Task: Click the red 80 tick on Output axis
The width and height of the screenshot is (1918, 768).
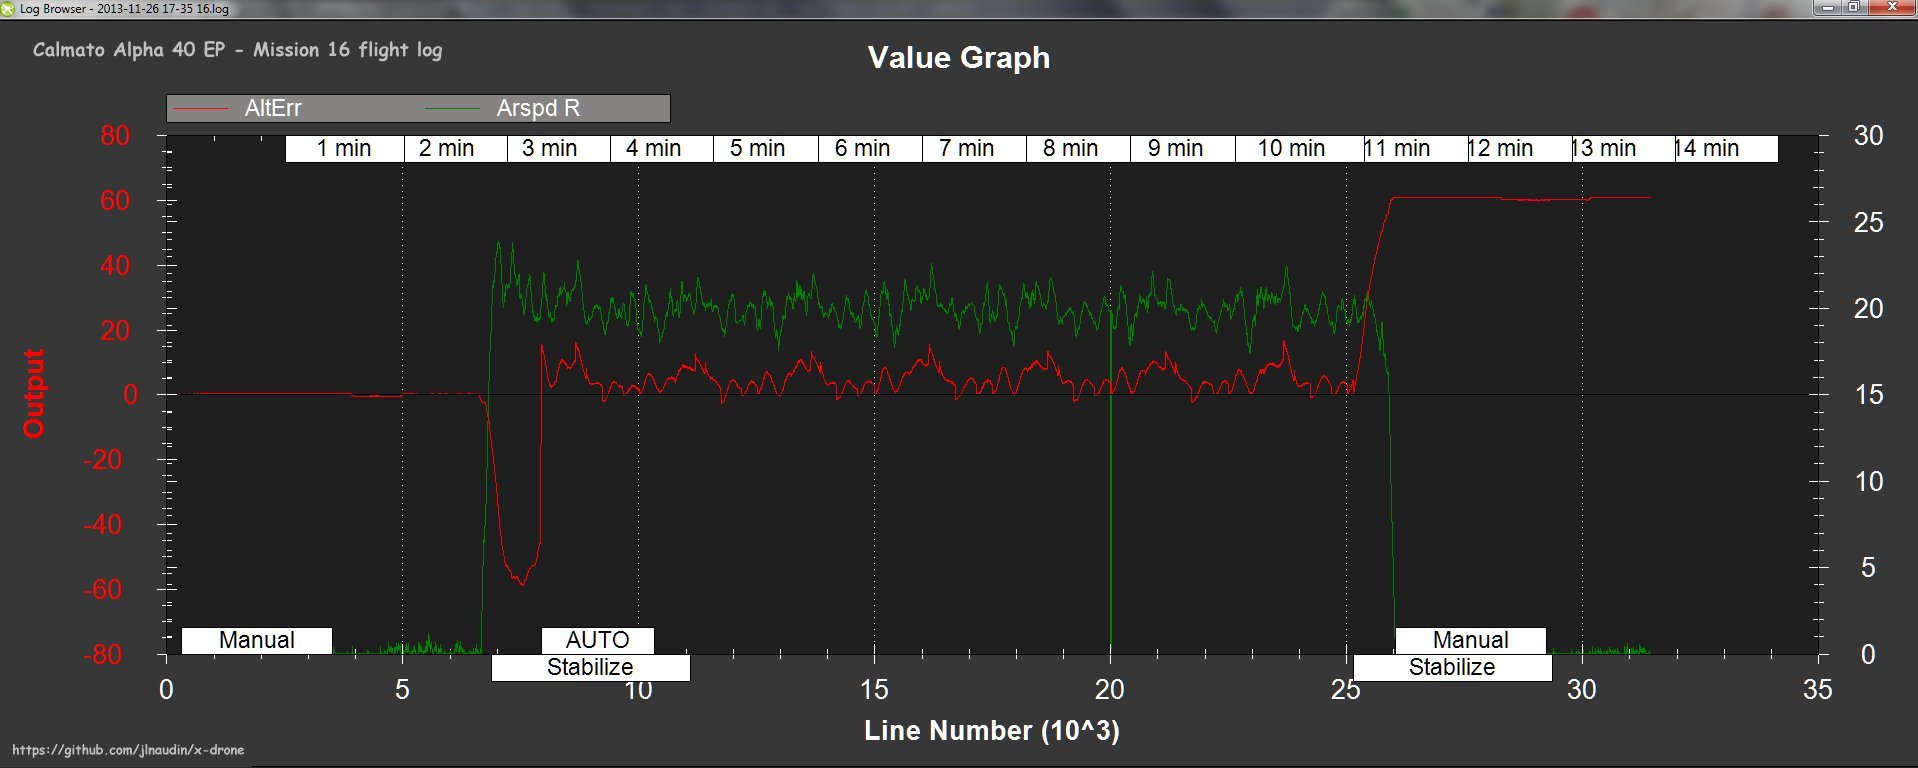Action: click(x=115, y=136)
